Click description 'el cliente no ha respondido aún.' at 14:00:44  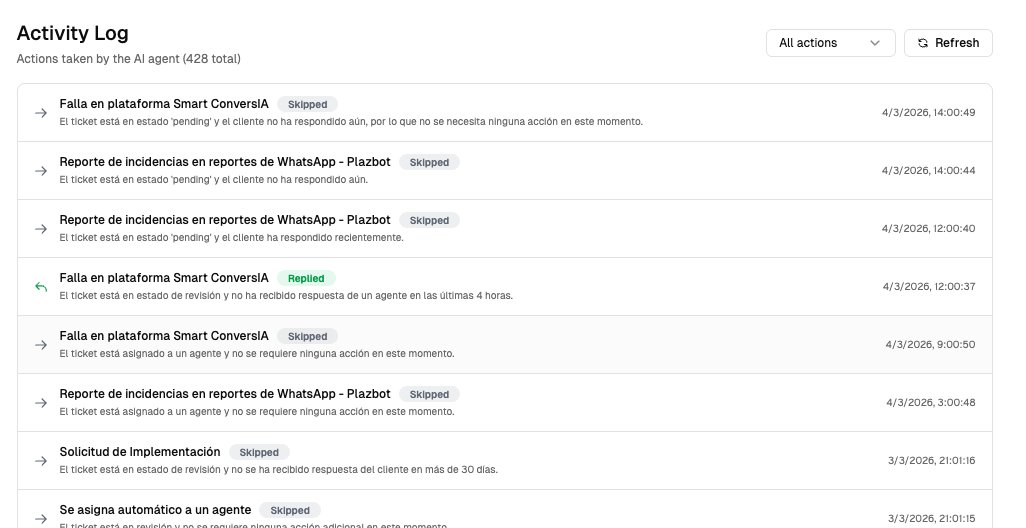pos(213,180)
